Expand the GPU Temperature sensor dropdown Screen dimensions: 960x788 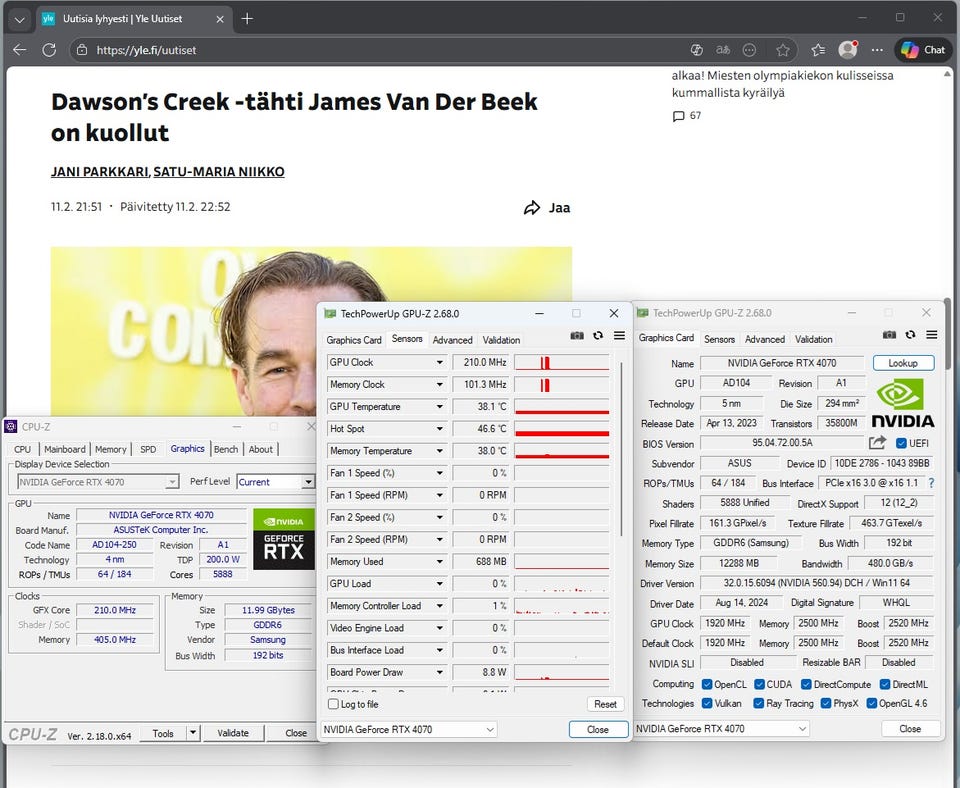pos(440,407)
